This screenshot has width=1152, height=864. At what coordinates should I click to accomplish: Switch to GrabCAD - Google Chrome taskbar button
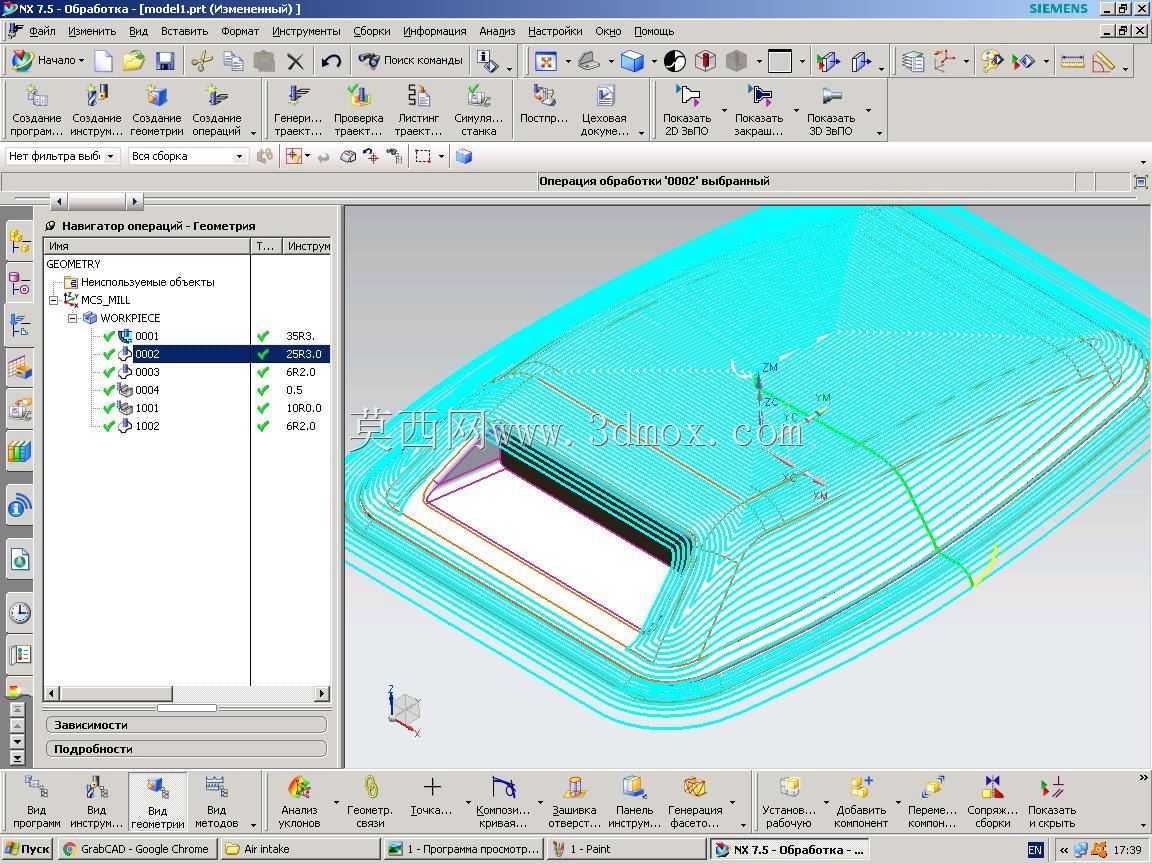click(x=138, y=849)
